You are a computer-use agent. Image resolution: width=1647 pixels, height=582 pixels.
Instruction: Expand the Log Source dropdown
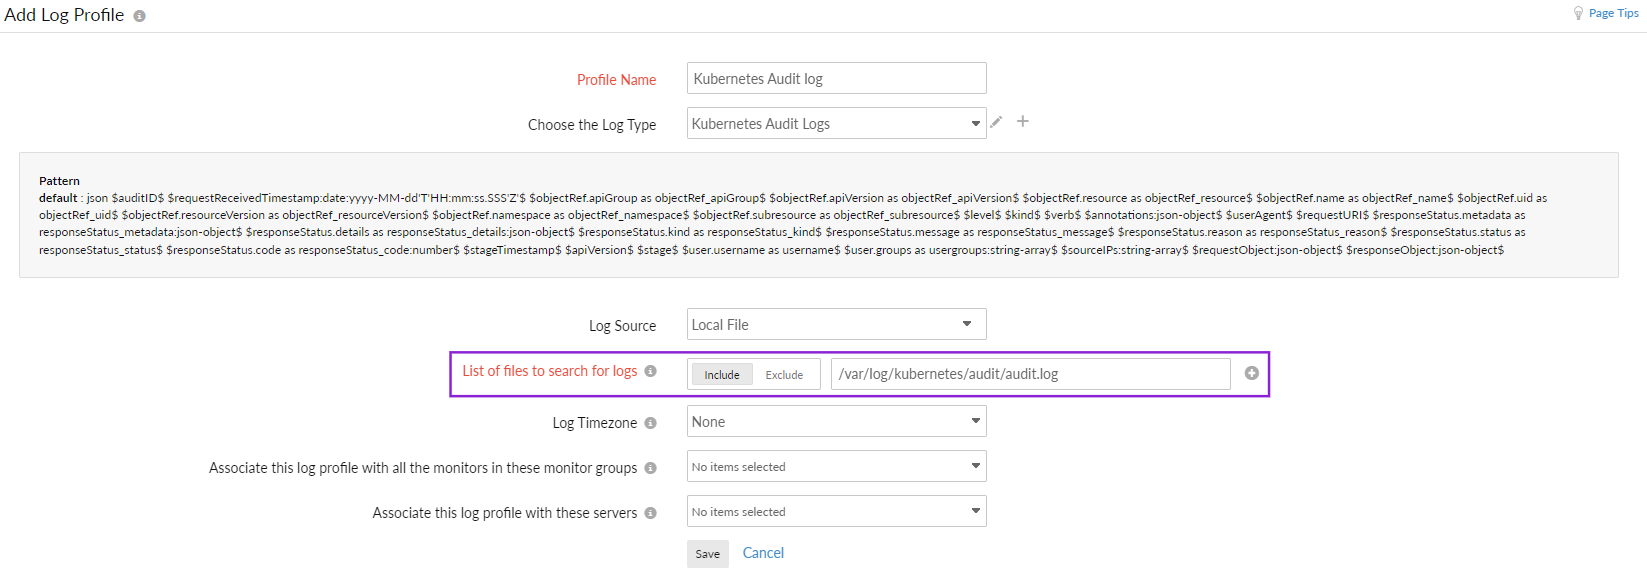tap(836, 324)
